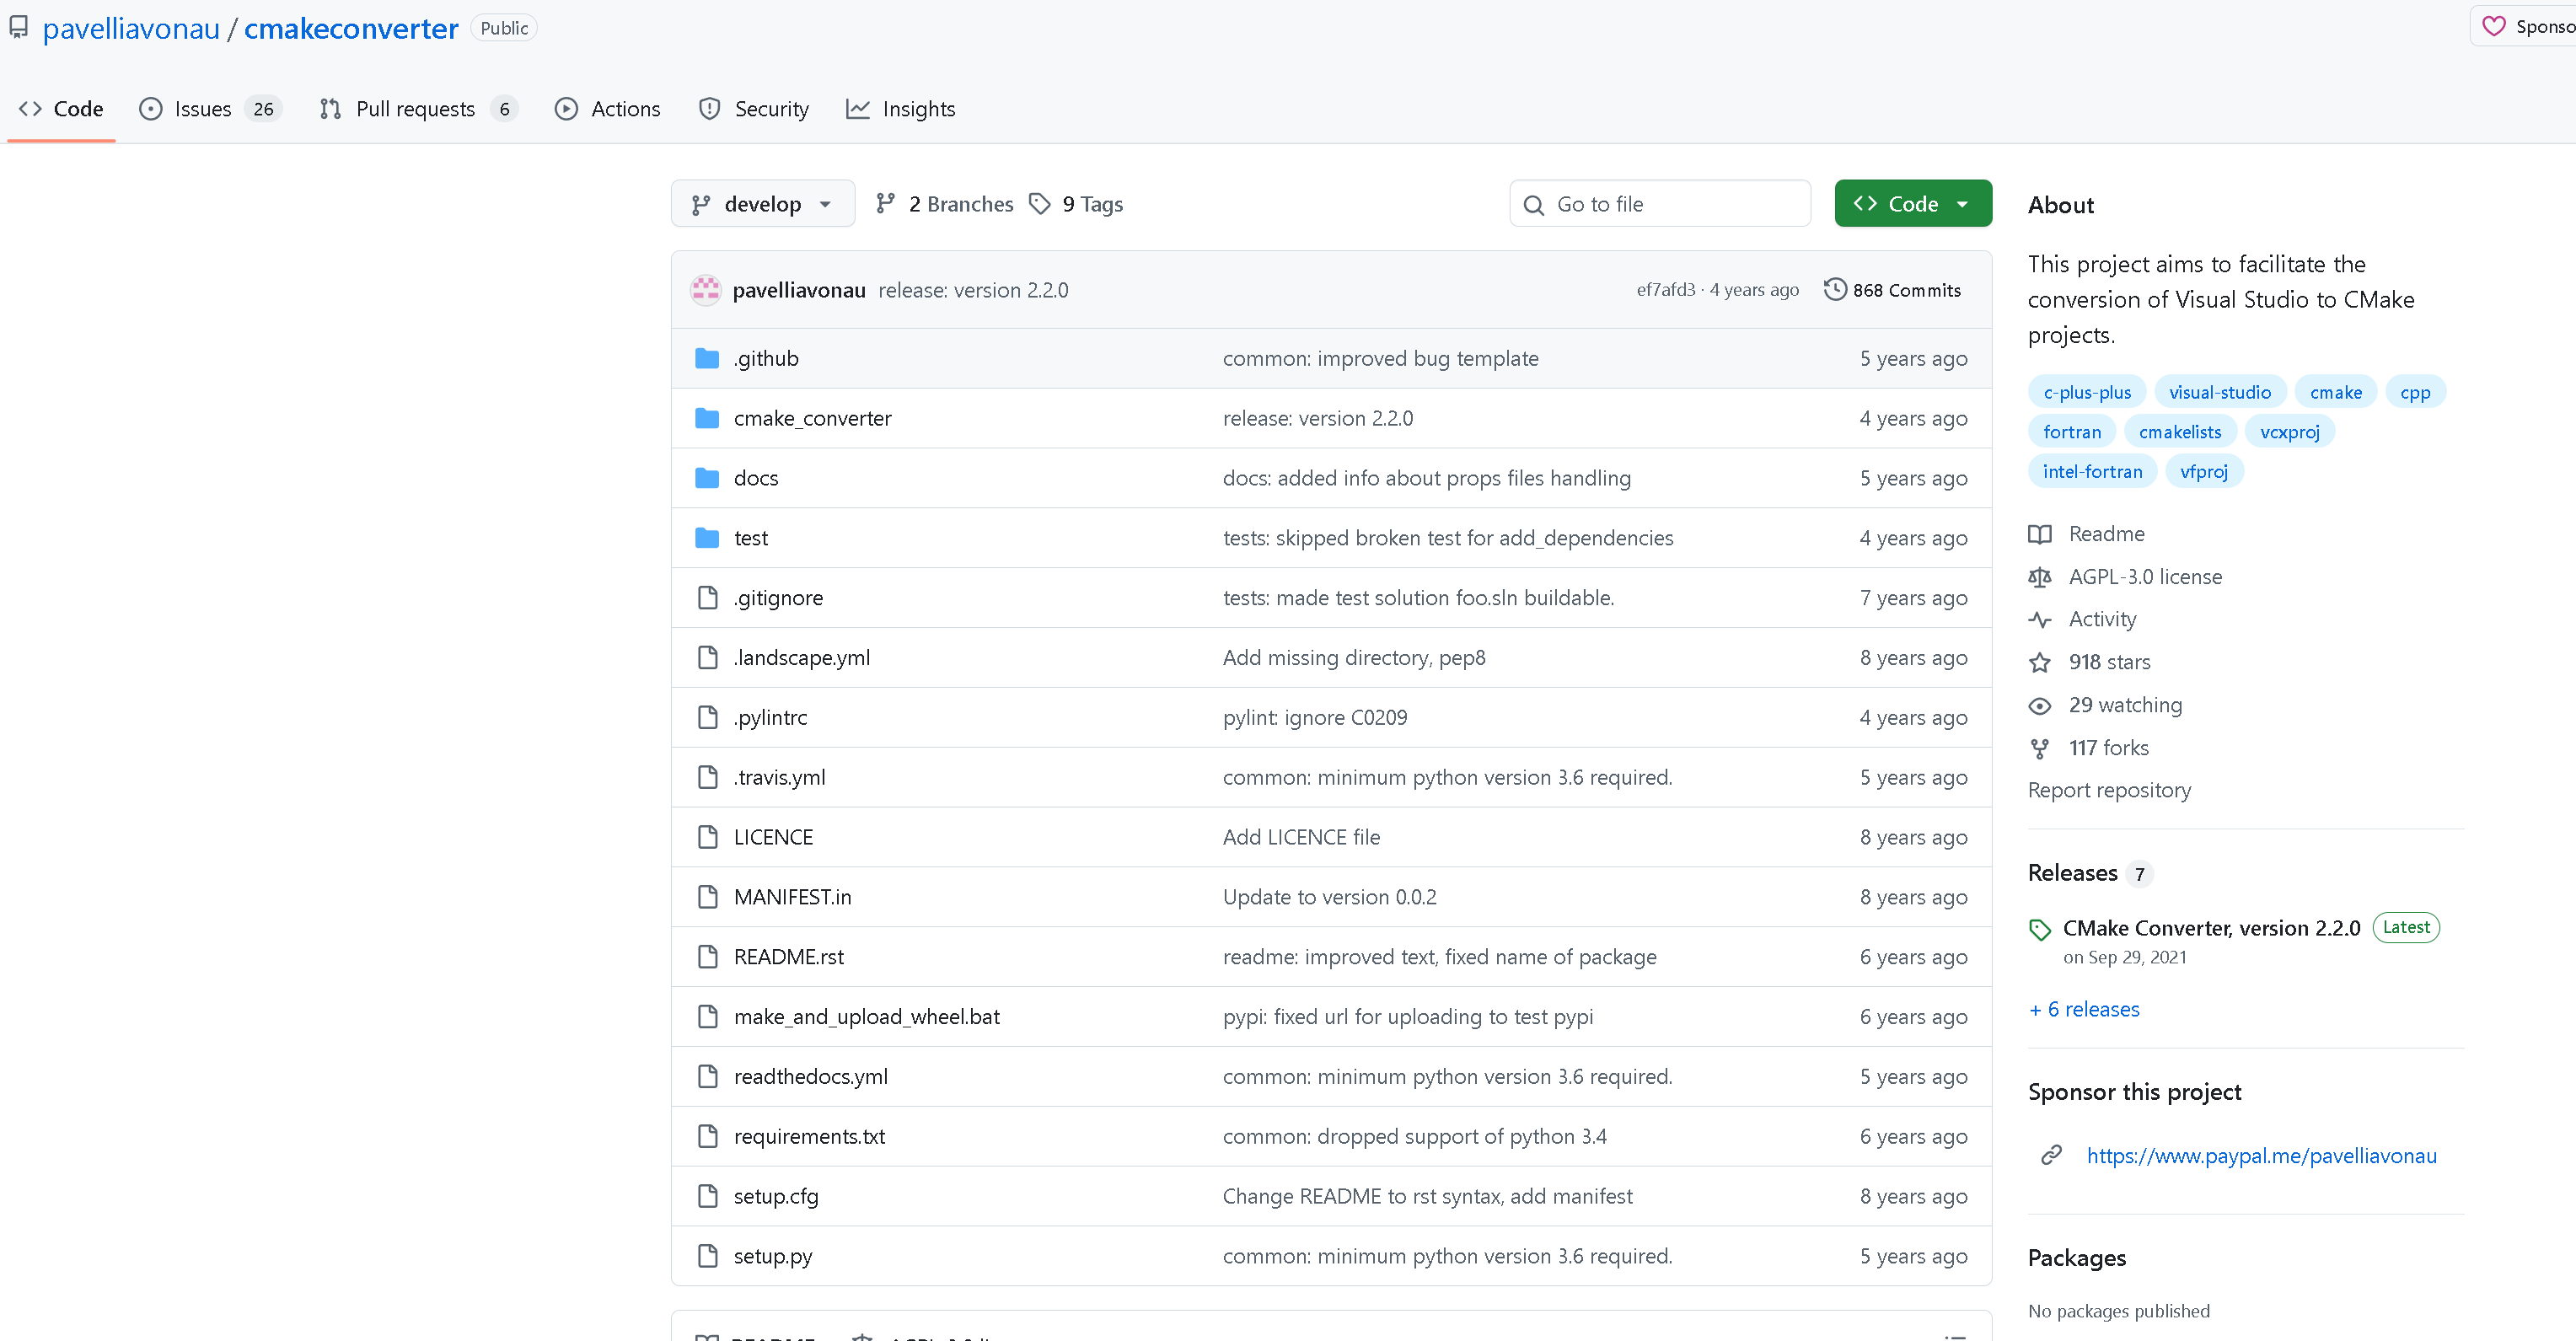Click the Releases heading

coord(2072,873)
